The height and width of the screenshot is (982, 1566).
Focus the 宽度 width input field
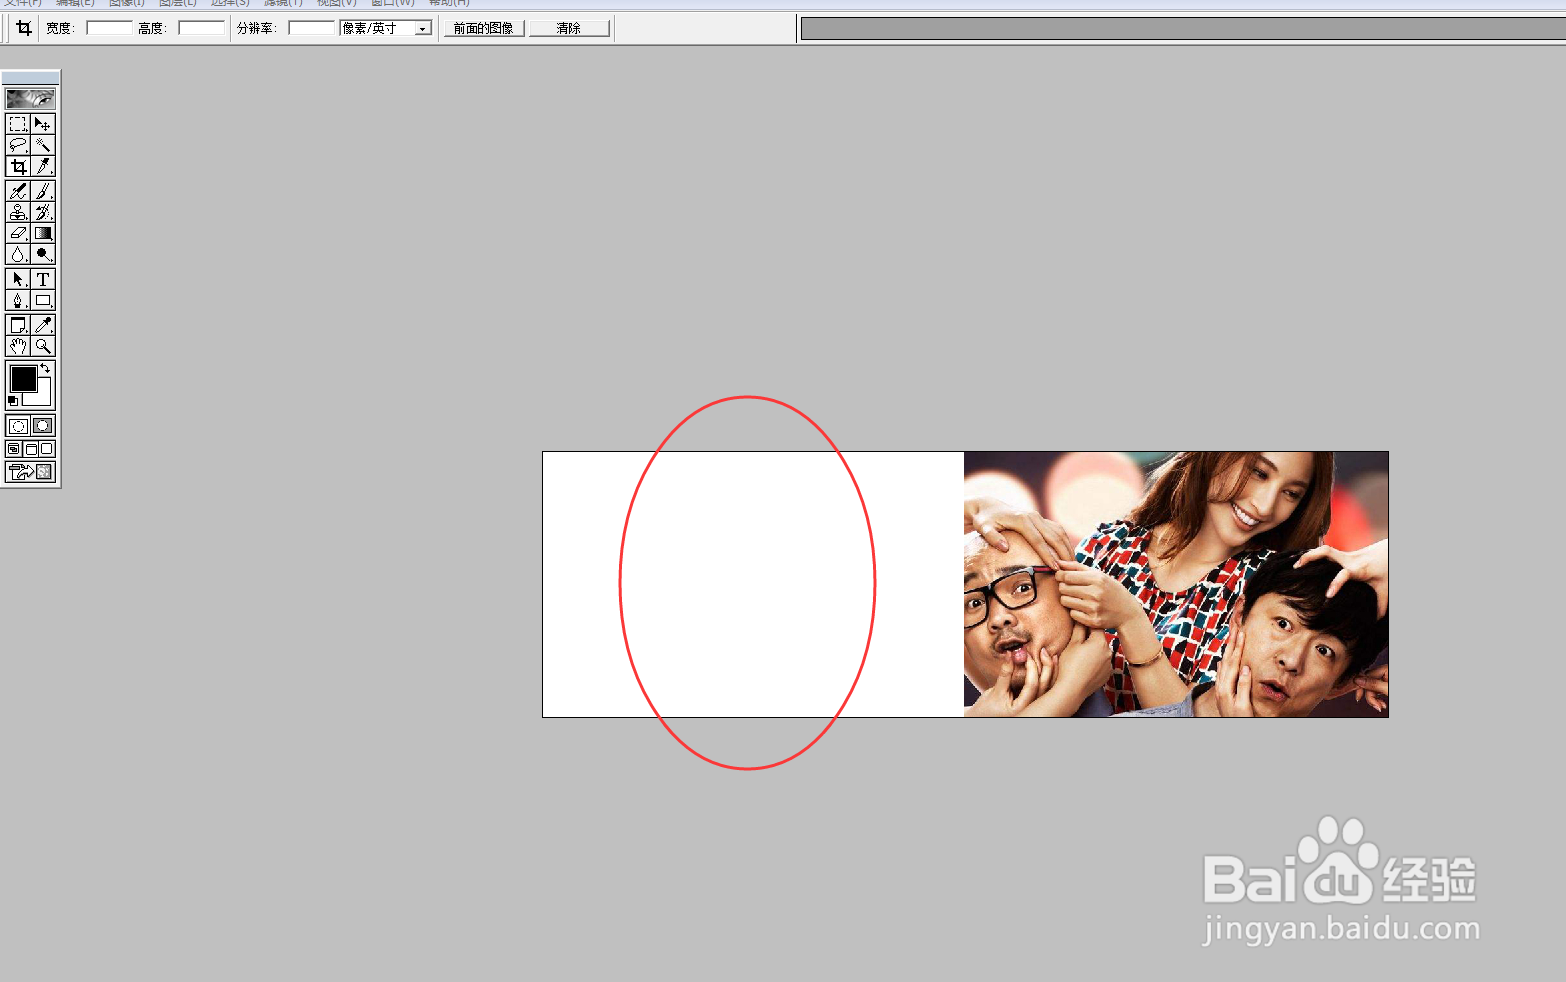click(110, 28)
